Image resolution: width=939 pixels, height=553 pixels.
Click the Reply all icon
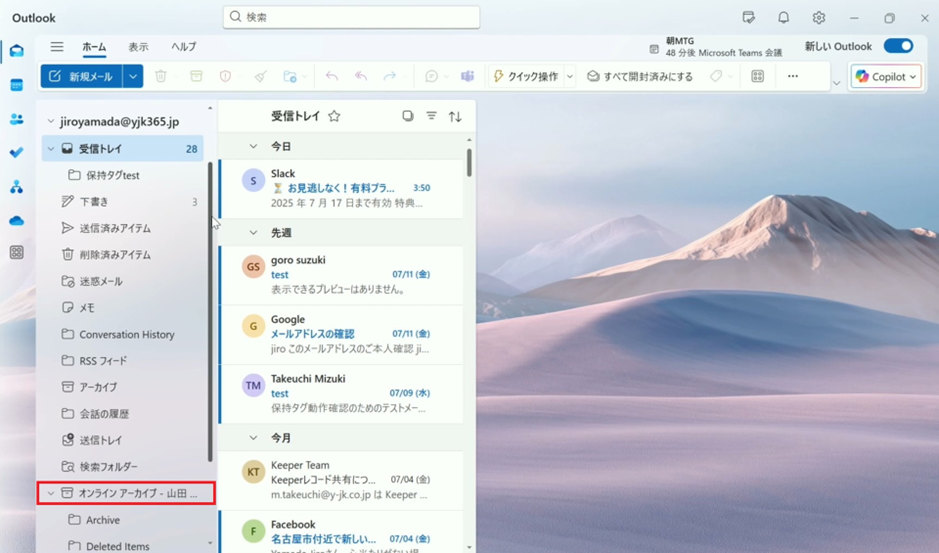point(361,76)
